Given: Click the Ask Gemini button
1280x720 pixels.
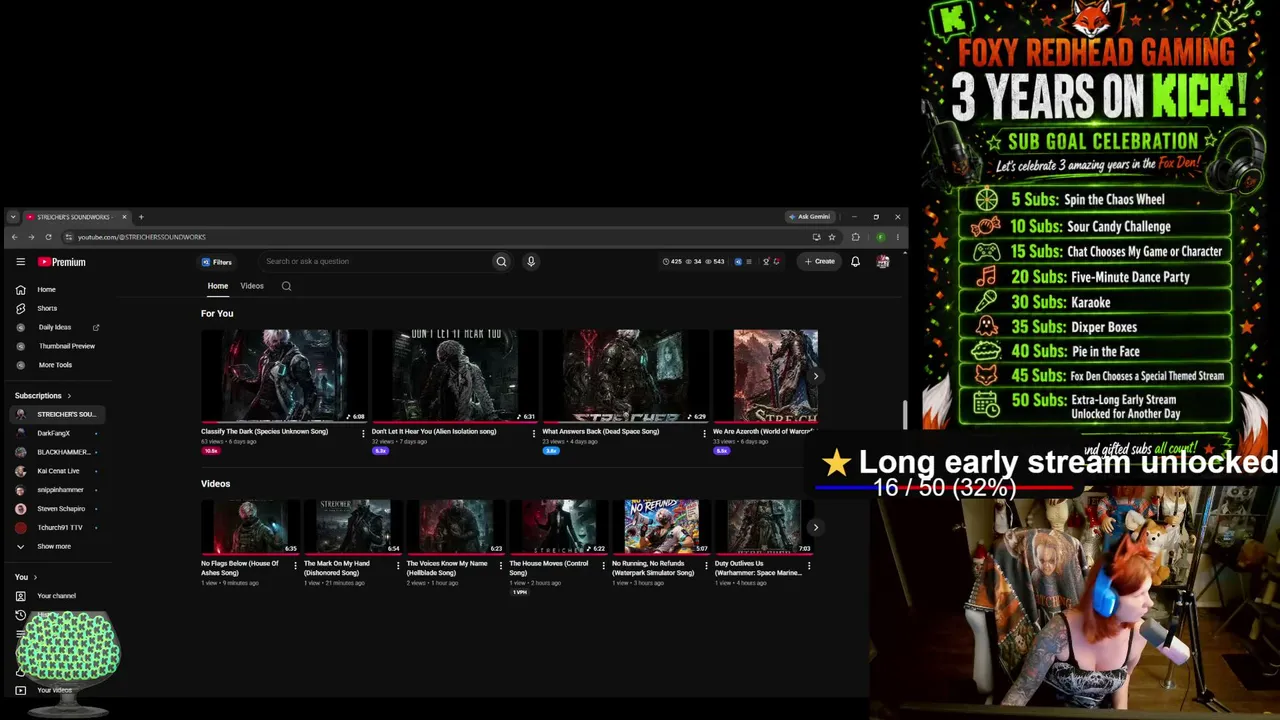Looking at the screenshot, I should coord(809,217).
